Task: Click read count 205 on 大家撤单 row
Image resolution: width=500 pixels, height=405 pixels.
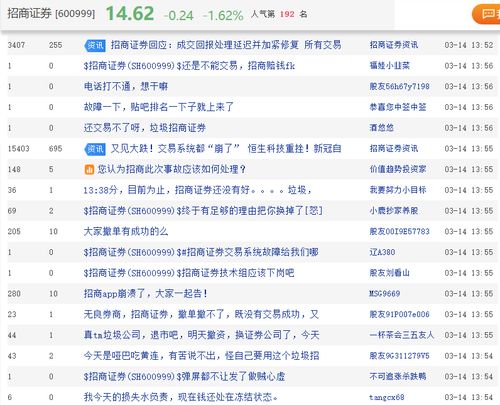Action: (x=14, y=231)
